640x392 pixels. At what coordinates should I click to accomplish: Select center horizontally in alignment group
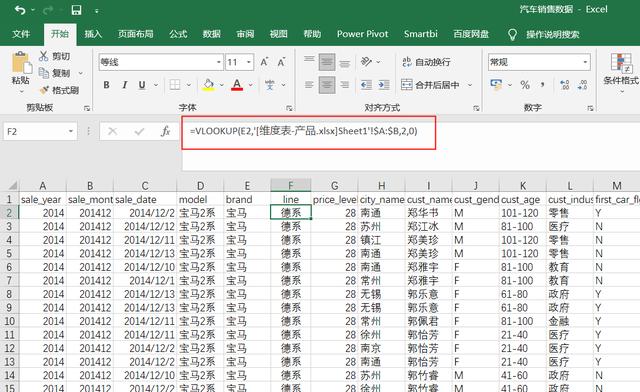327,85
